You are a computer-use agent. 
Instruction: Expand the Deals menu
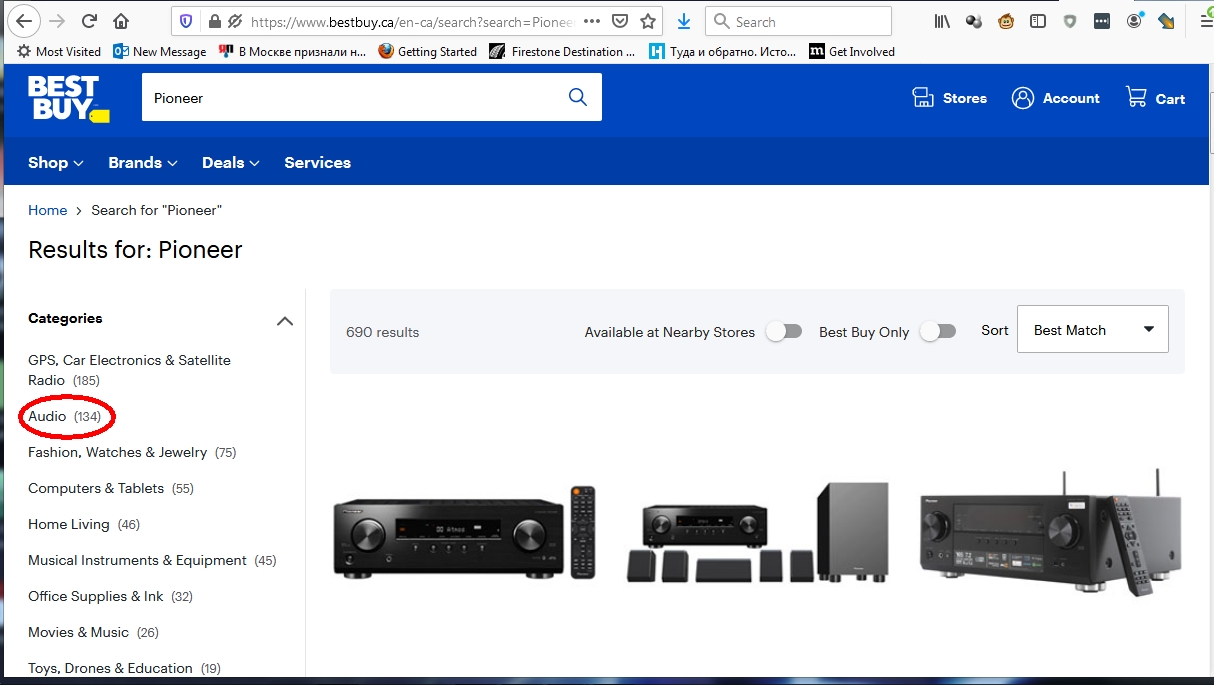pos(231,162)
